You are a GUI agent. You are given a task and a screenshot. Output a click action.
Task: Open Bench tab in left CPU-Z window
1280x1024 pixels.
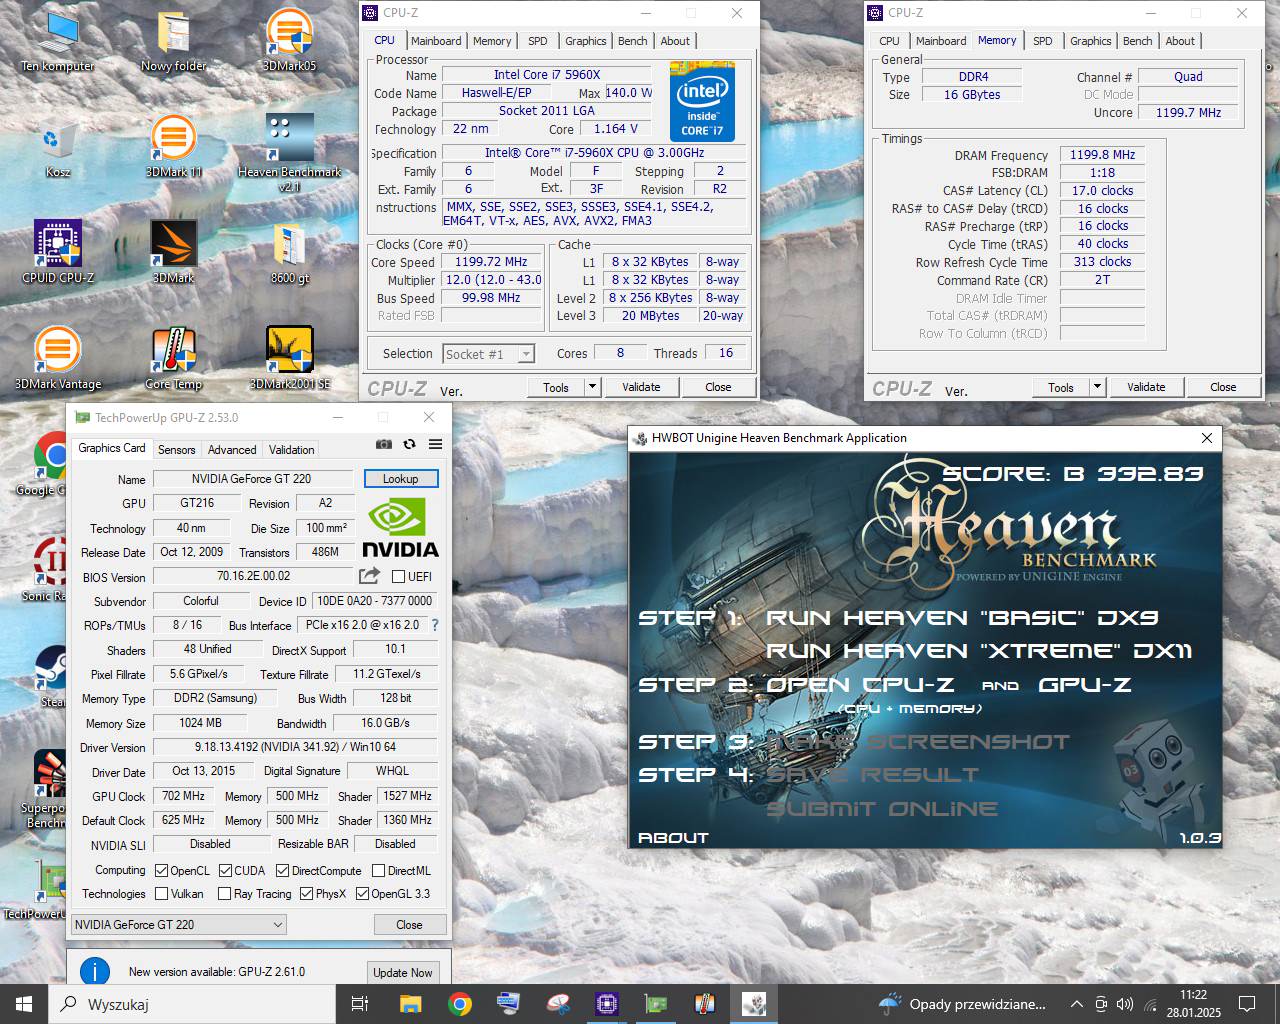(x=632, y=41)
